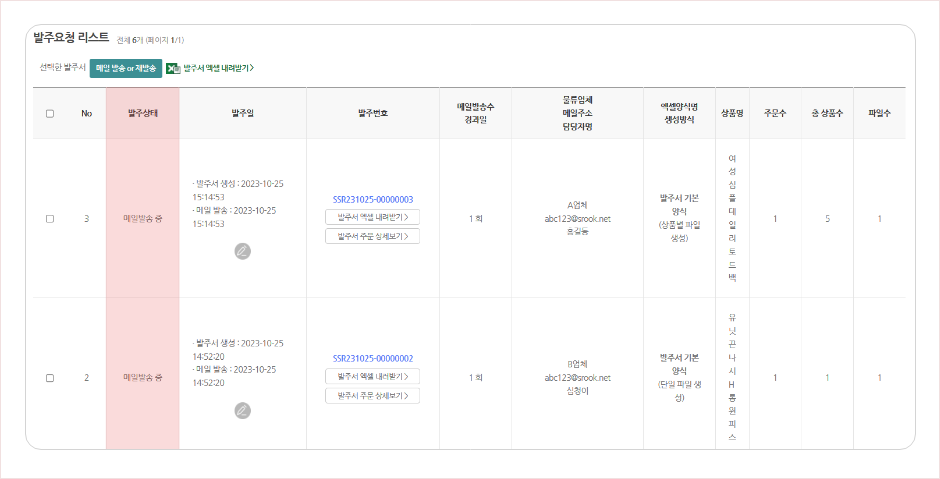The image size is (940, 479).
Task: Click the 발주일 column header
Action: coord(243,113)
